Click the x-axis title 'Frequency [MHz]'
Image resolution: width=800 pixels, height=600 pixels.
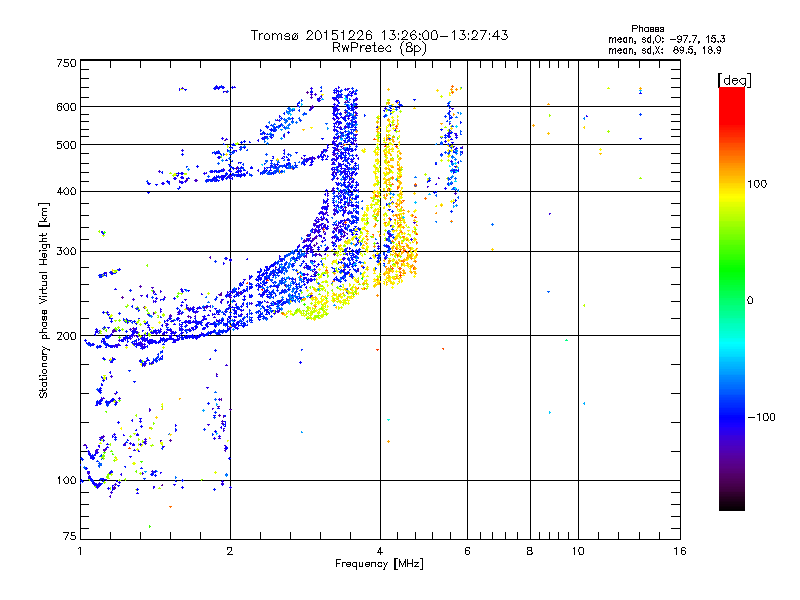point(379,564)
